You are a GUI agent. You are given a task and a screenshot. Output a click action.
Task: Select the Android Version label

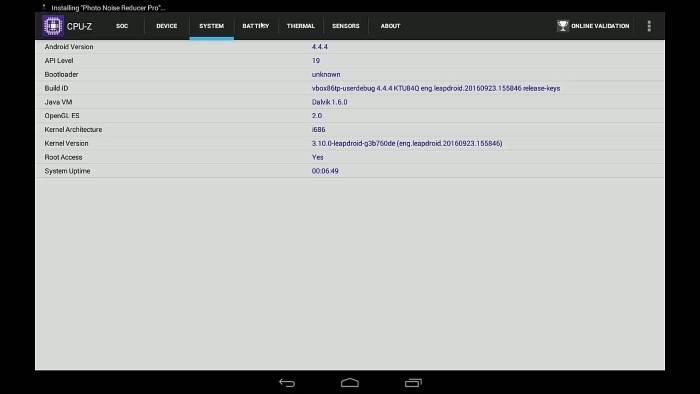click(x=69, y=46)
